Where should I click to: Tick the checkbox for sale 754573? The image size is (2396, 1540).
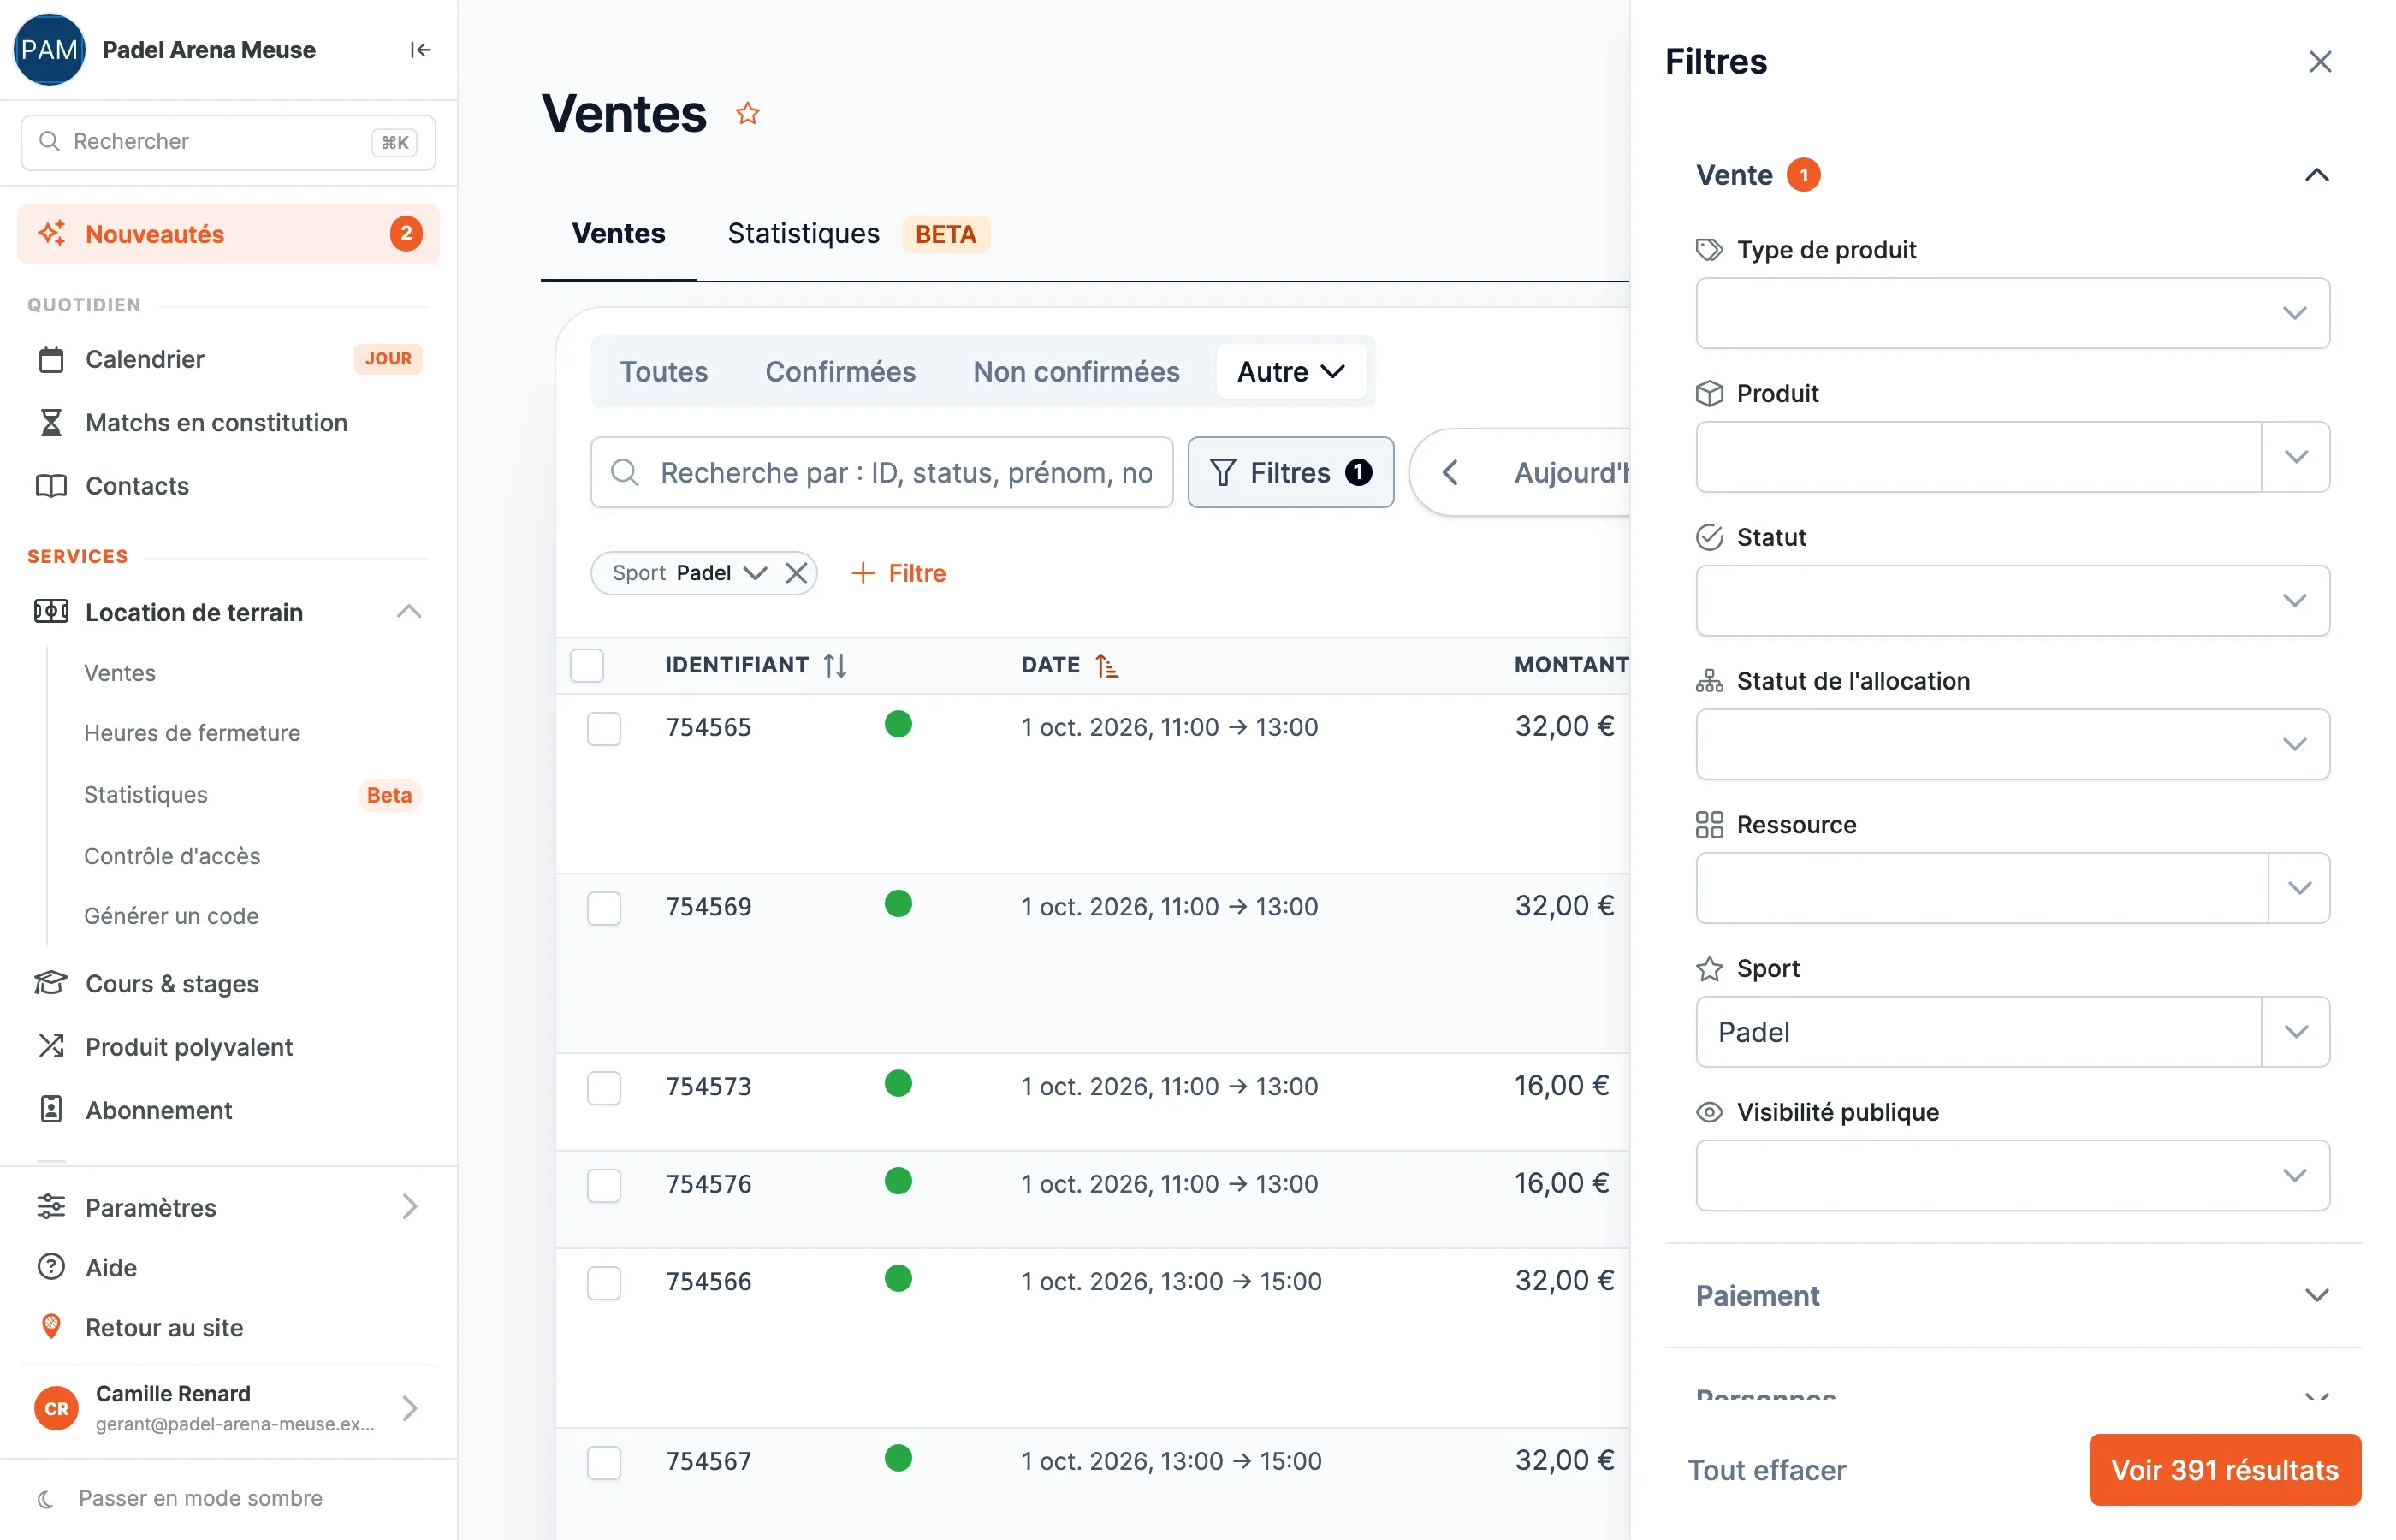coord(604,1087)
